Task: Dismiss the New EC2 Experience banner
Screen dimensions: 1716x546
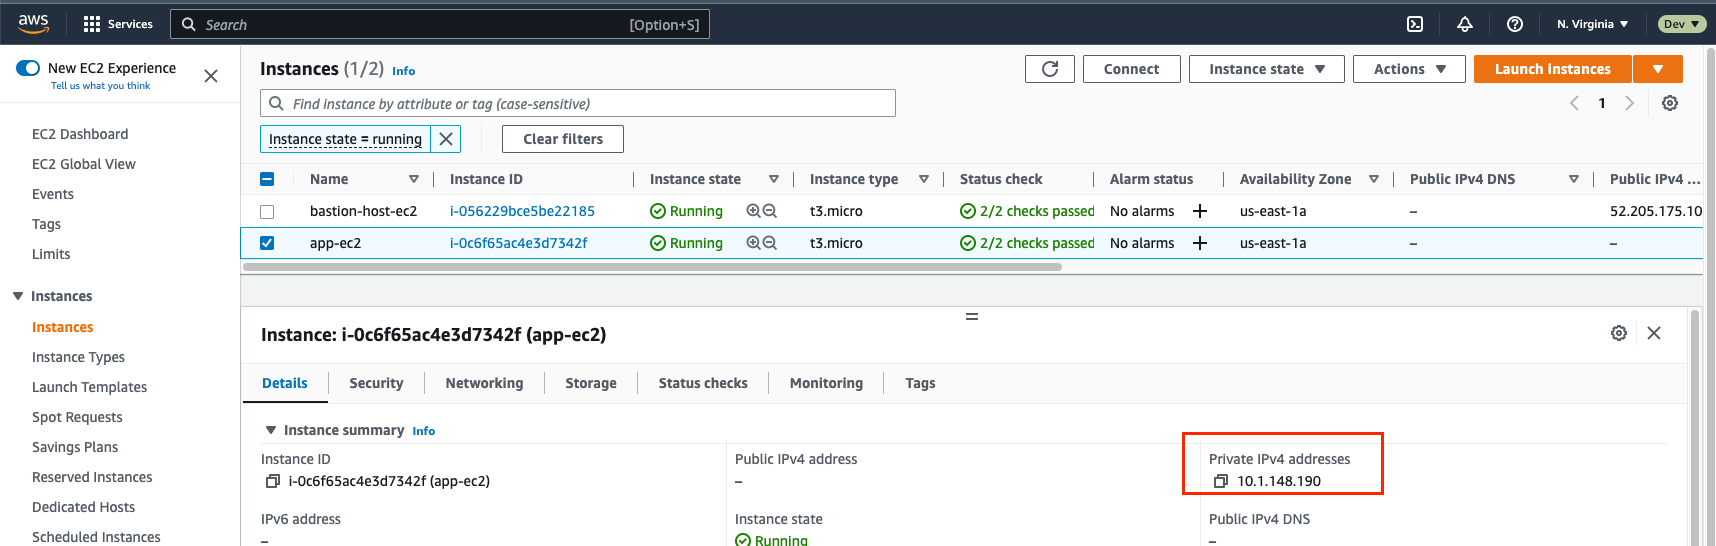Action: 211,76
